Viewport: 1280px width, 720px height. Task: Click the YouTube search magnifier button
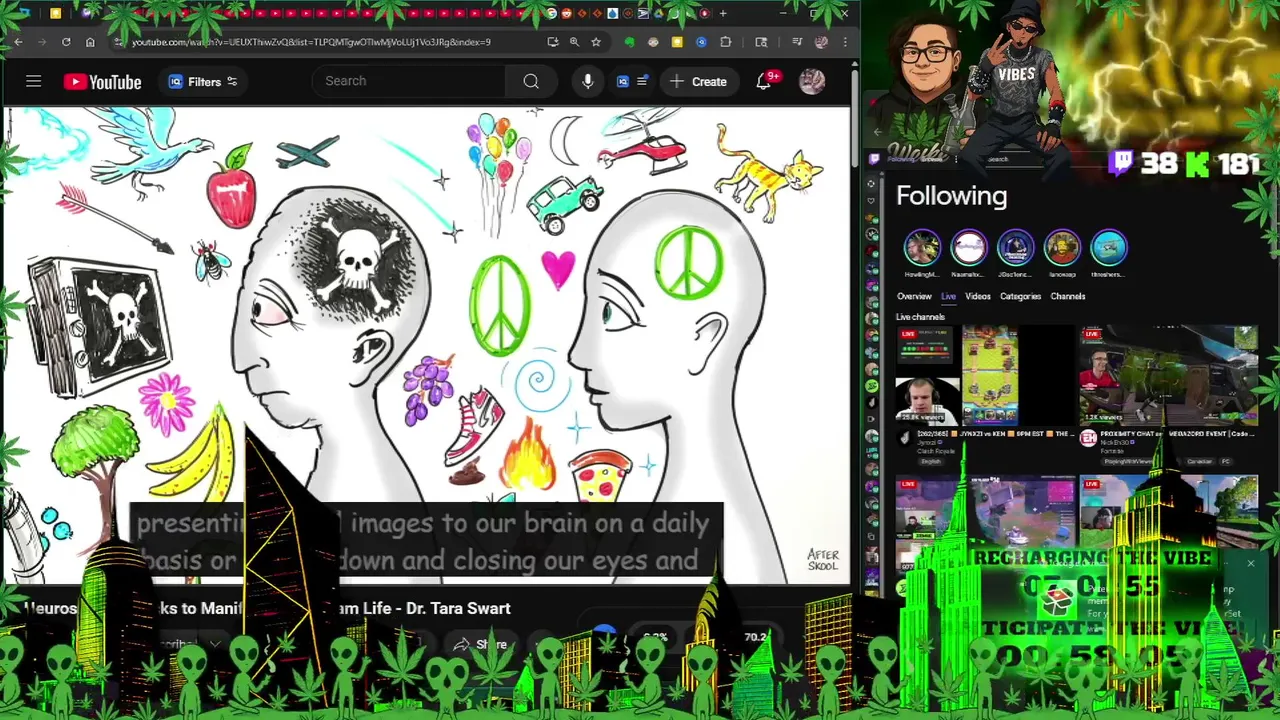531,81
